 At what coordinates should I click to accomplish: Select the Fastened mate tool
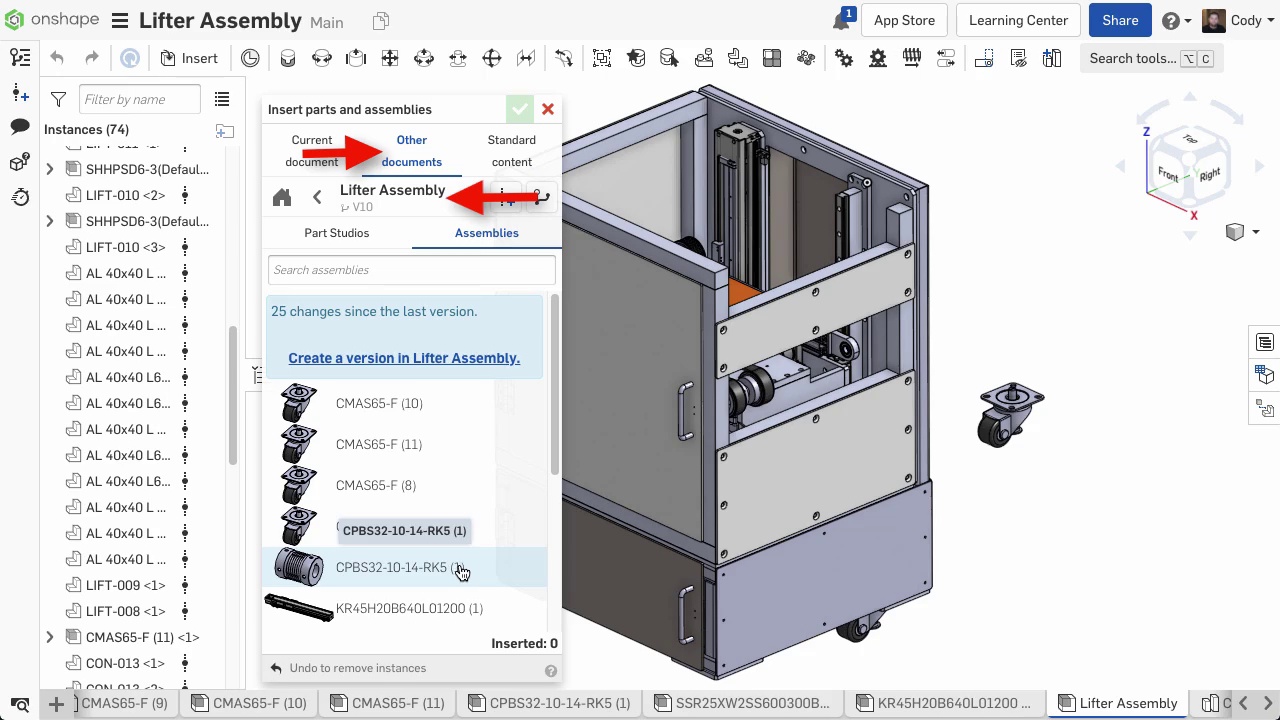pyautogui.click(x=288, y=58)
